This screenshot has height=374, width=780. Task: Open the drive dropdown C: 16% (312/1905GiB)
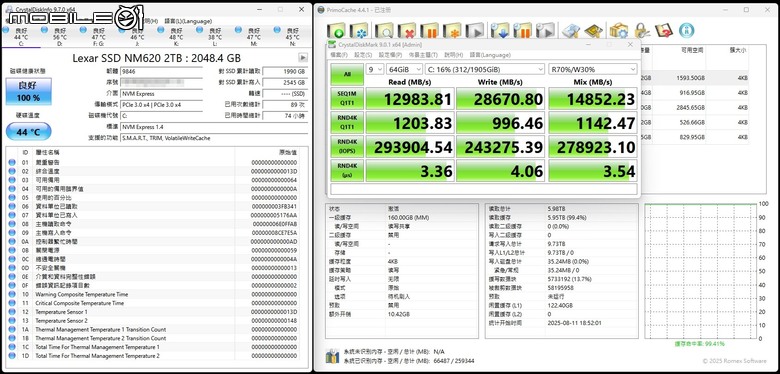pos(485,70)
